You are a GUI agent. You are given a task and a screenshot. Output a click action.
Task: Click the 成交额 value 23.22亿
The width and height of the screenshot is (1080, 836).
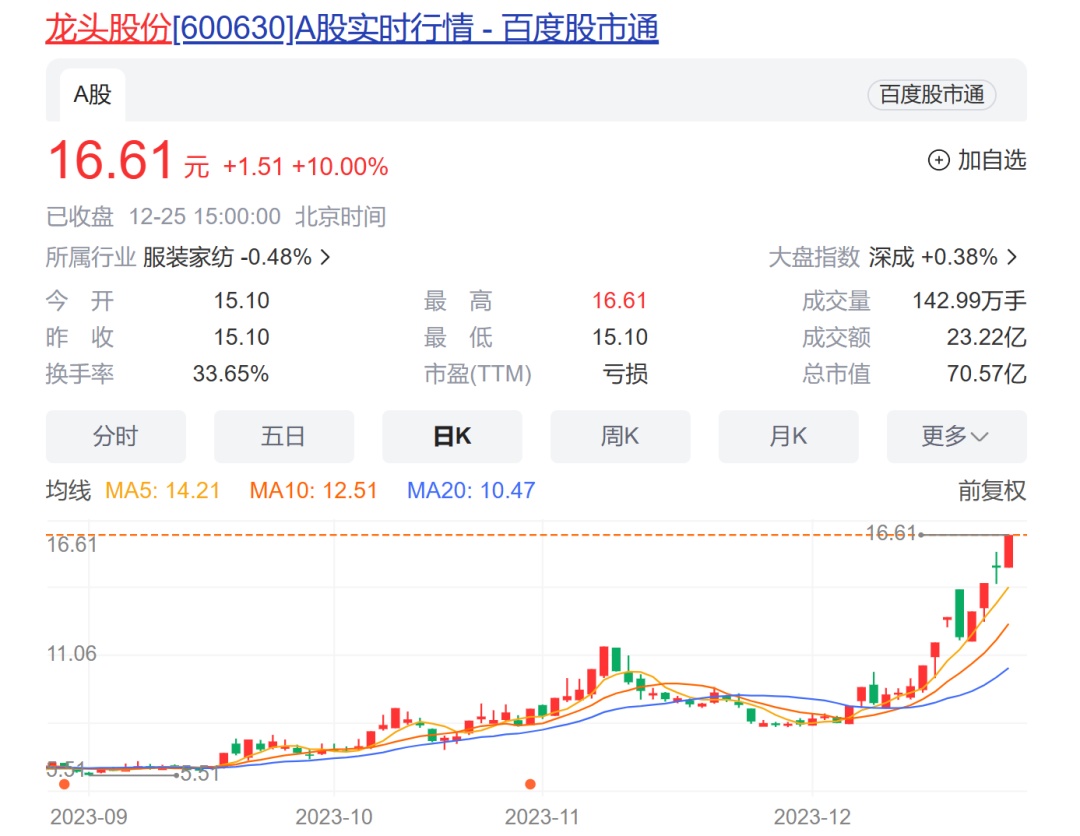click(x=986, y=337)
